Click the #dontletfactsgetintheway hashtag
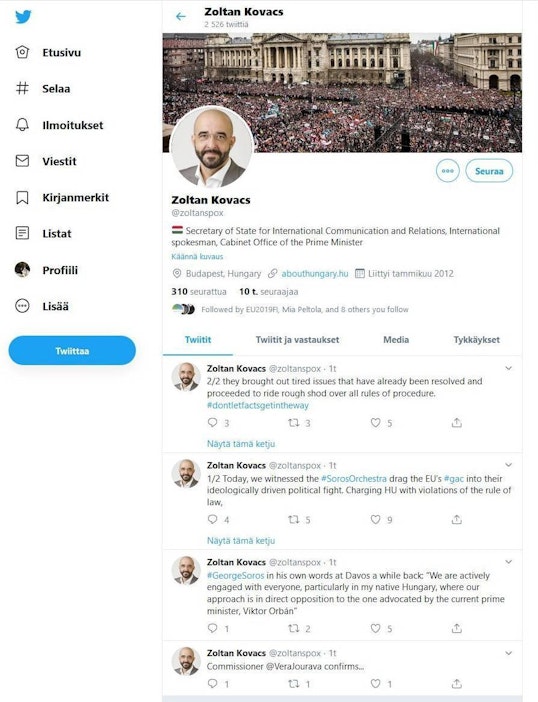This screenshot has width=538, height=702. (258, 405)
